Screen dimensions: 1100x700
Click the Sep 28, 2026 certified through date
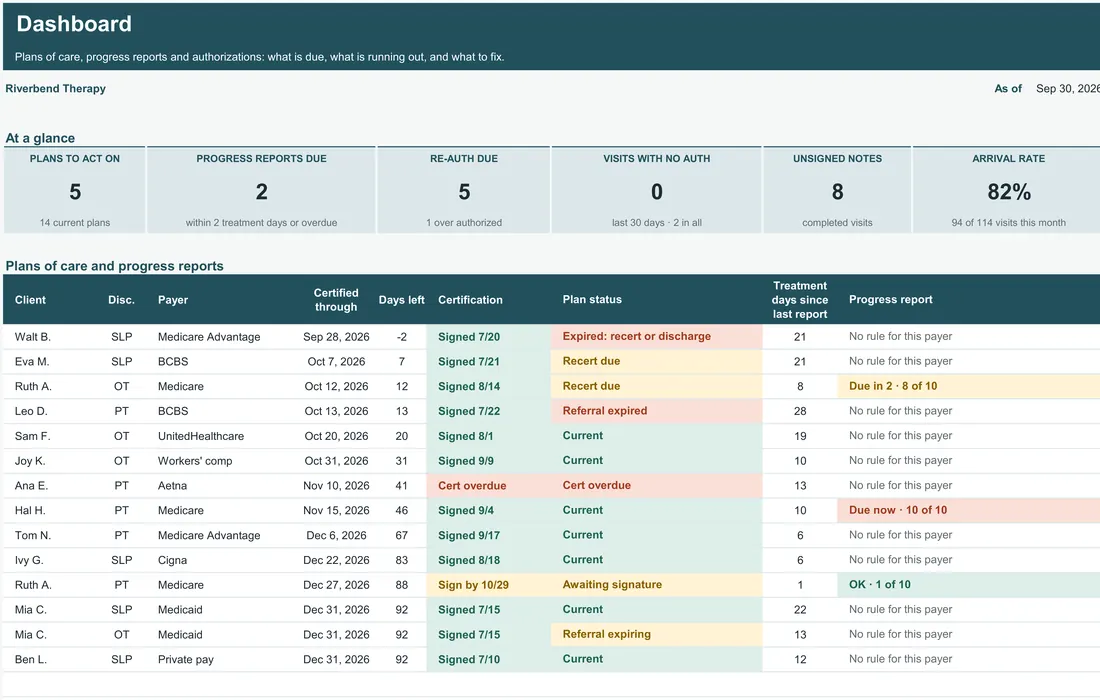pos(336,337)
